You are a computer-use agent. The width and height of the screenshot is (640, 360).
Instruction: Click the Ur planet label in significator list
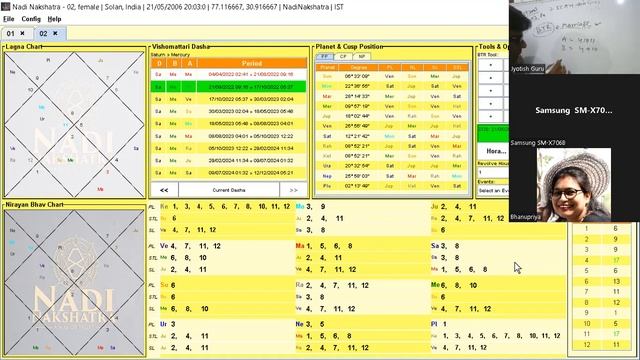tap(164, 324)
